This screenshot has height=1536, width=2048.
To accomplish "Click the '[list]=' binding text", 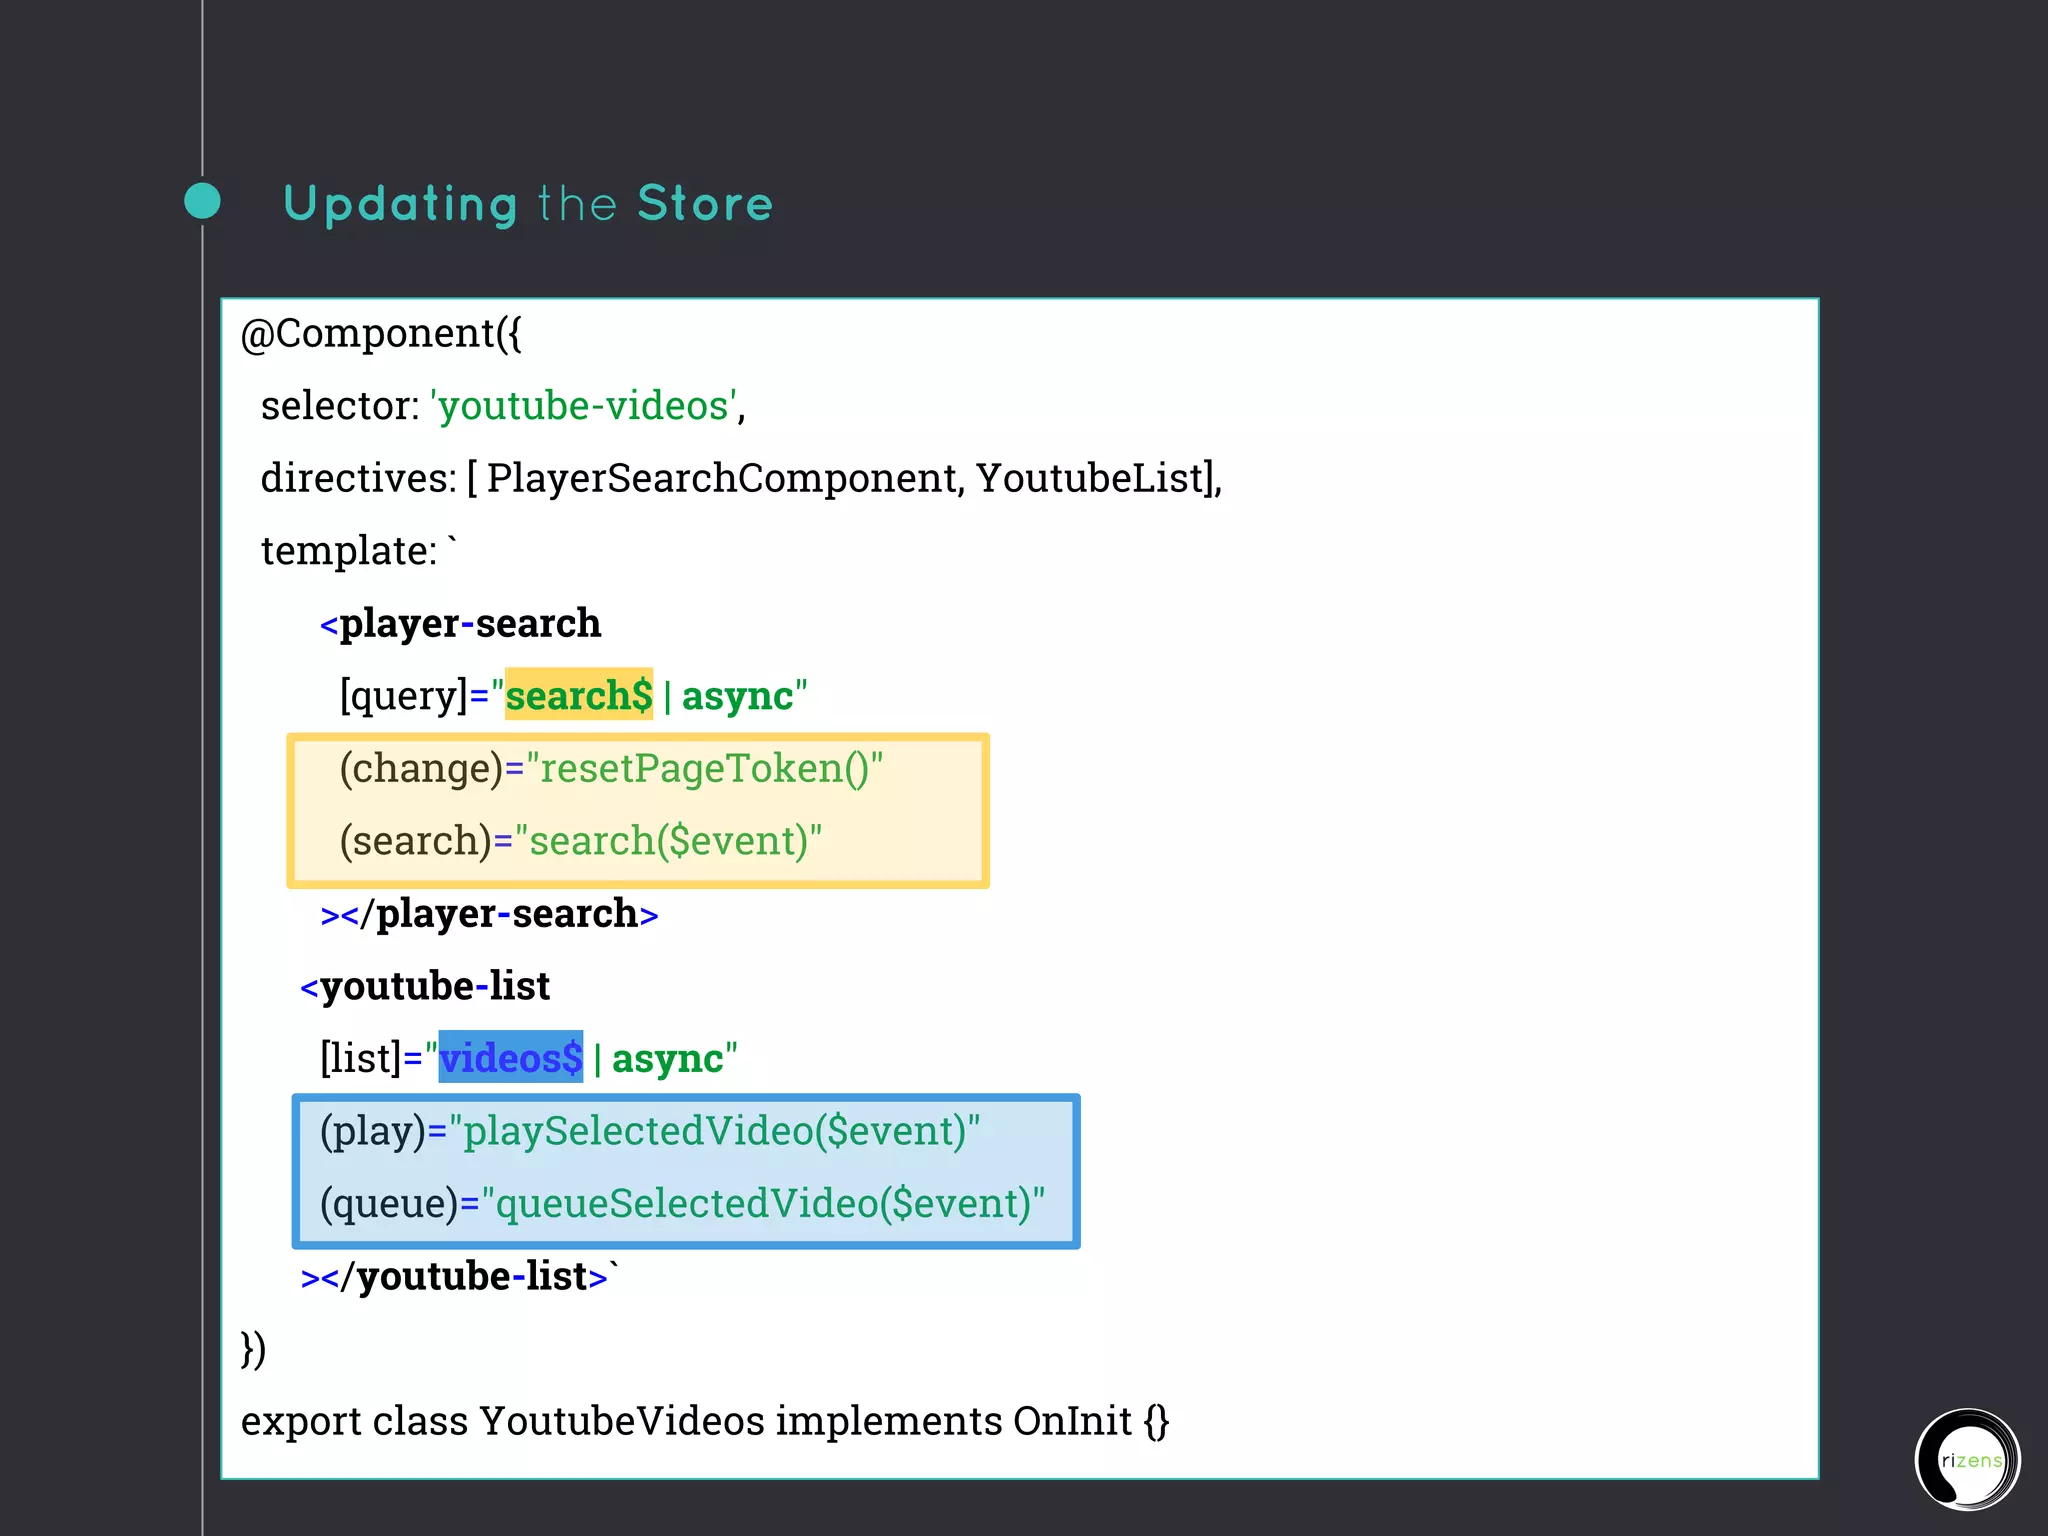I will pyautogui.click(x=371, y=1058).
